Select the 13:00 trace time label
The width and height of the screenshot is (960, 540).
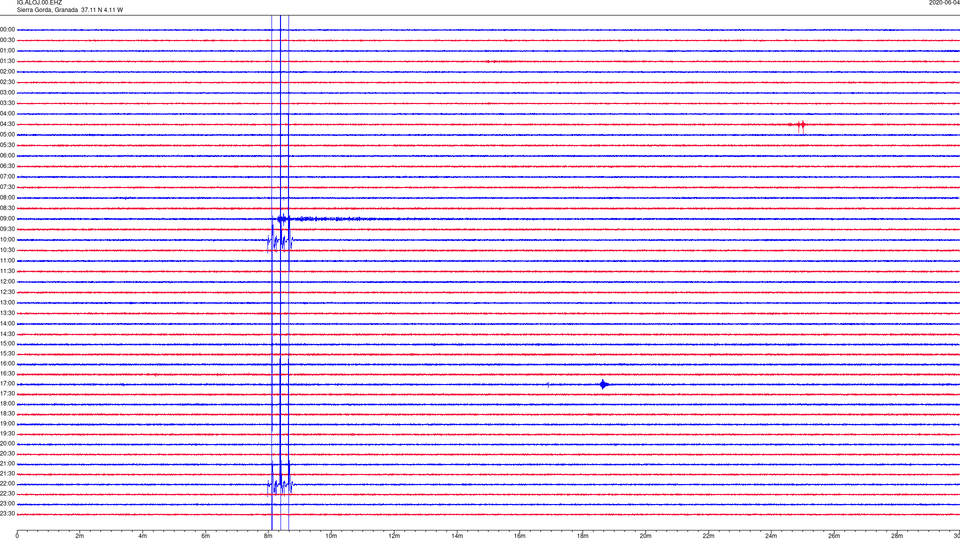point(8,302)
